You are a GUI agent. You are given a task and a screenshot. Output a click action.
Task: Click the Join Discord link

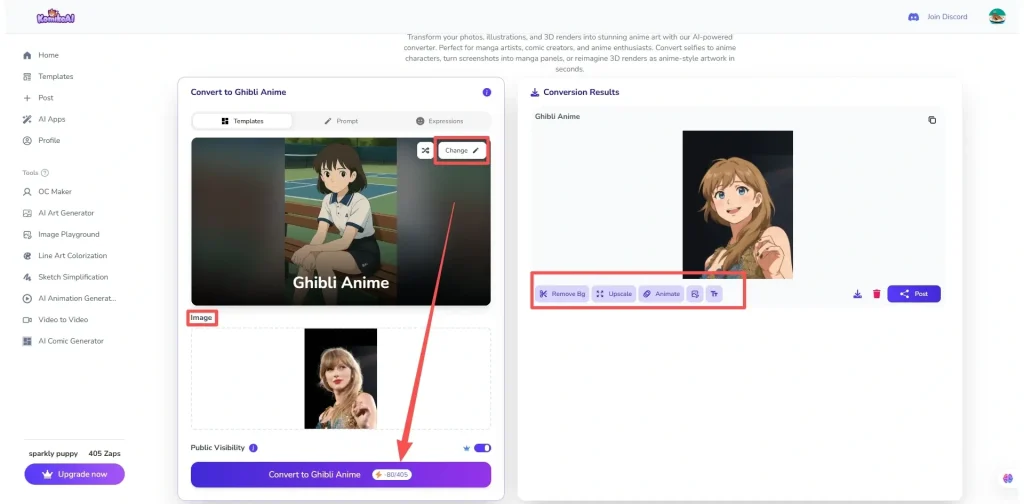(938, 17)
